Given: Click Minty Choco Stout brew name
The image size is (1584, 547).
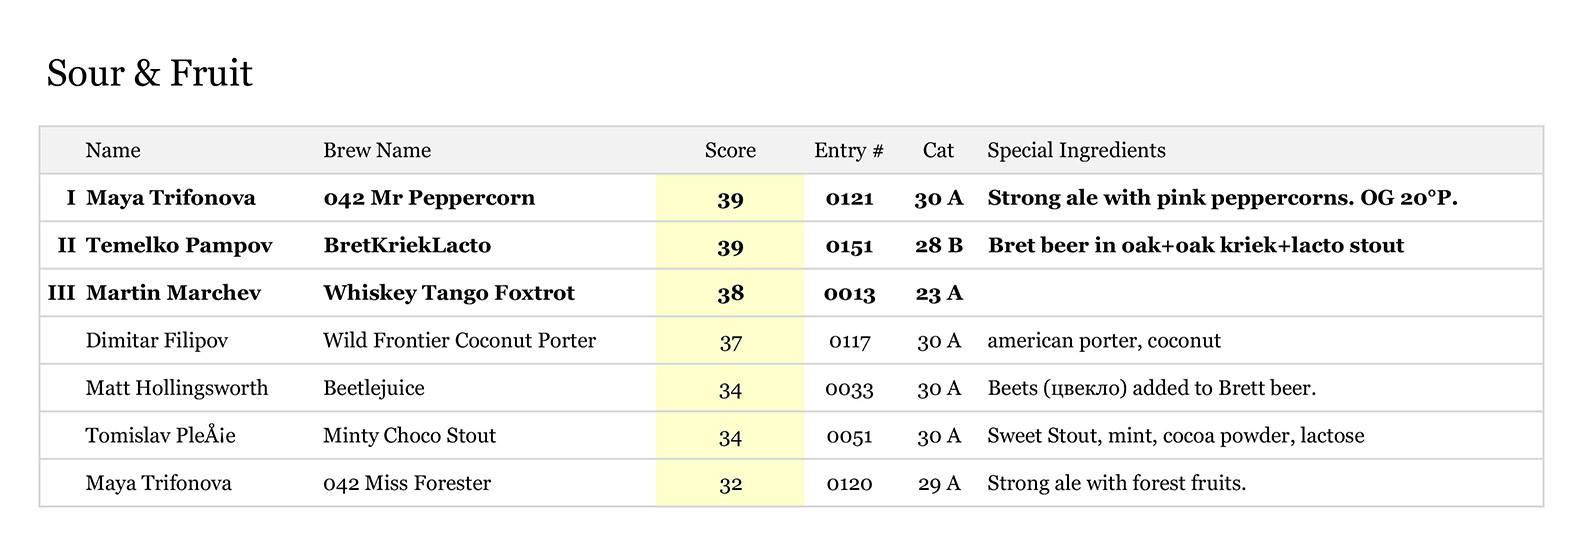Looking at the screenshot, I should [x=409, y=436].
